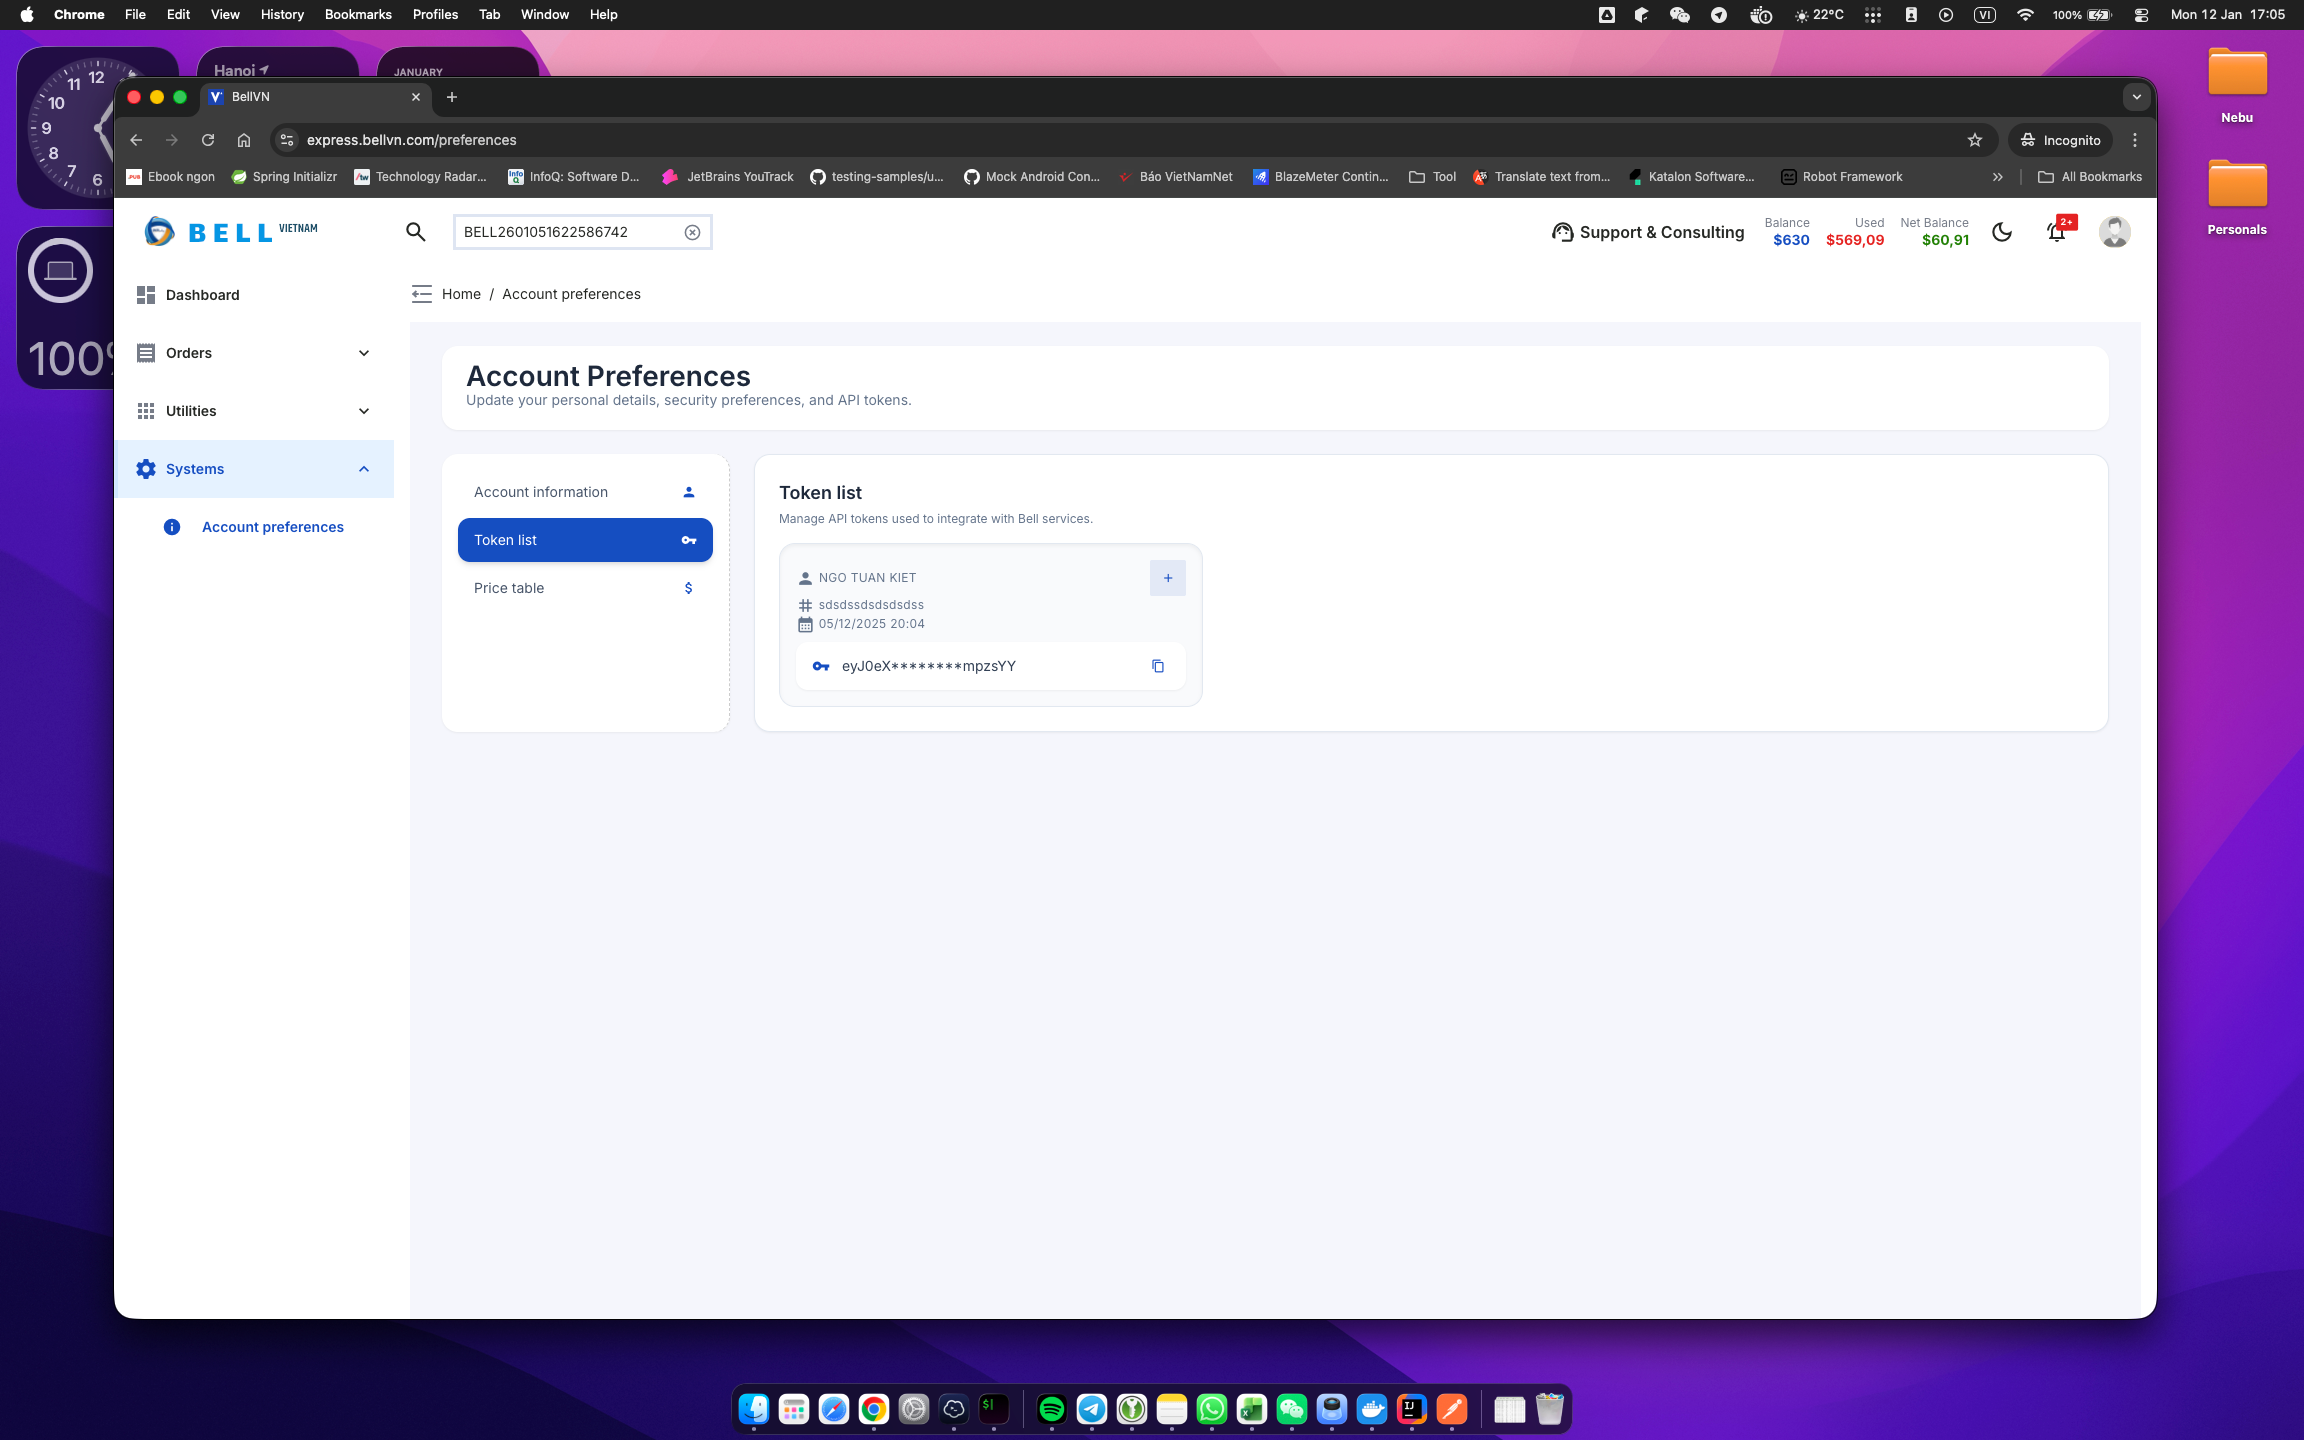Open Spotify from the Dock

[x=1051, y=1409]
